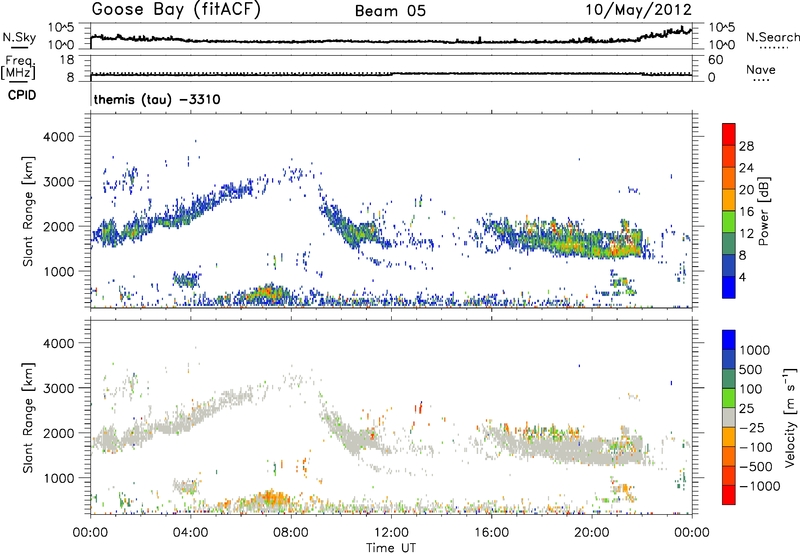Select the "N.Search" legend label
Screen dimensions: 800x554
pyautogui.click(x=772, y=37)
